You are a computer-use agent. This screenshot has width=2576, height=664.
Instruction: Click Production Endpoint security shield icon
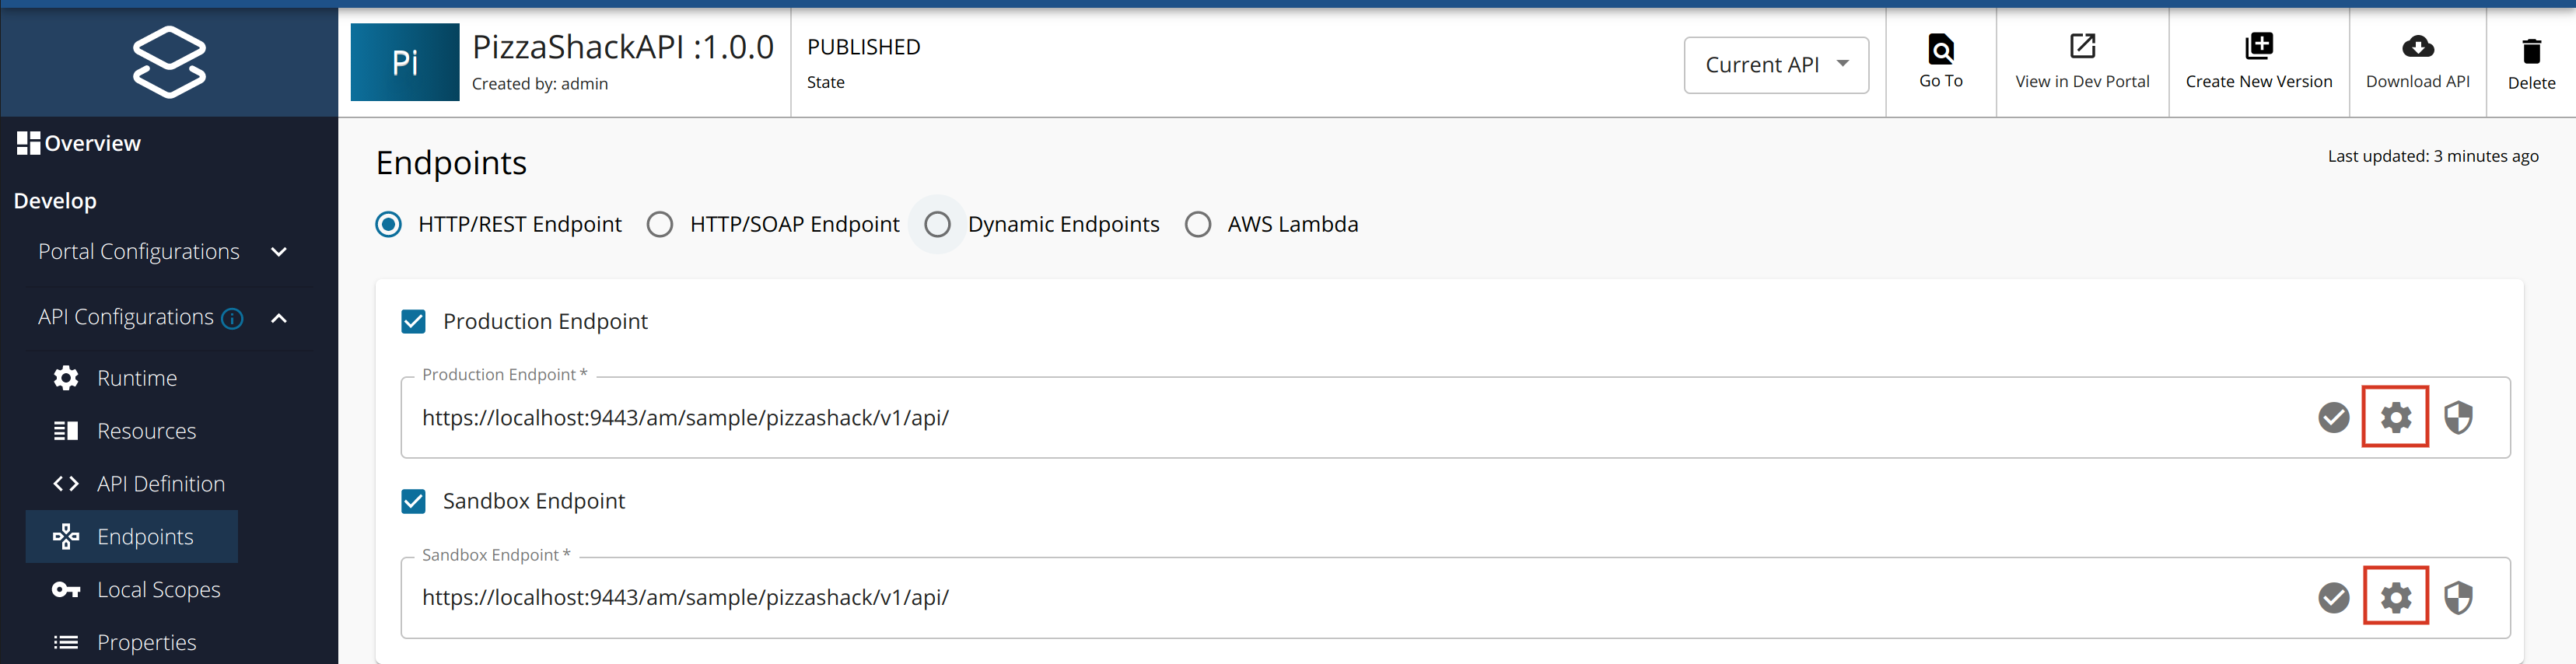[2458, 417]
